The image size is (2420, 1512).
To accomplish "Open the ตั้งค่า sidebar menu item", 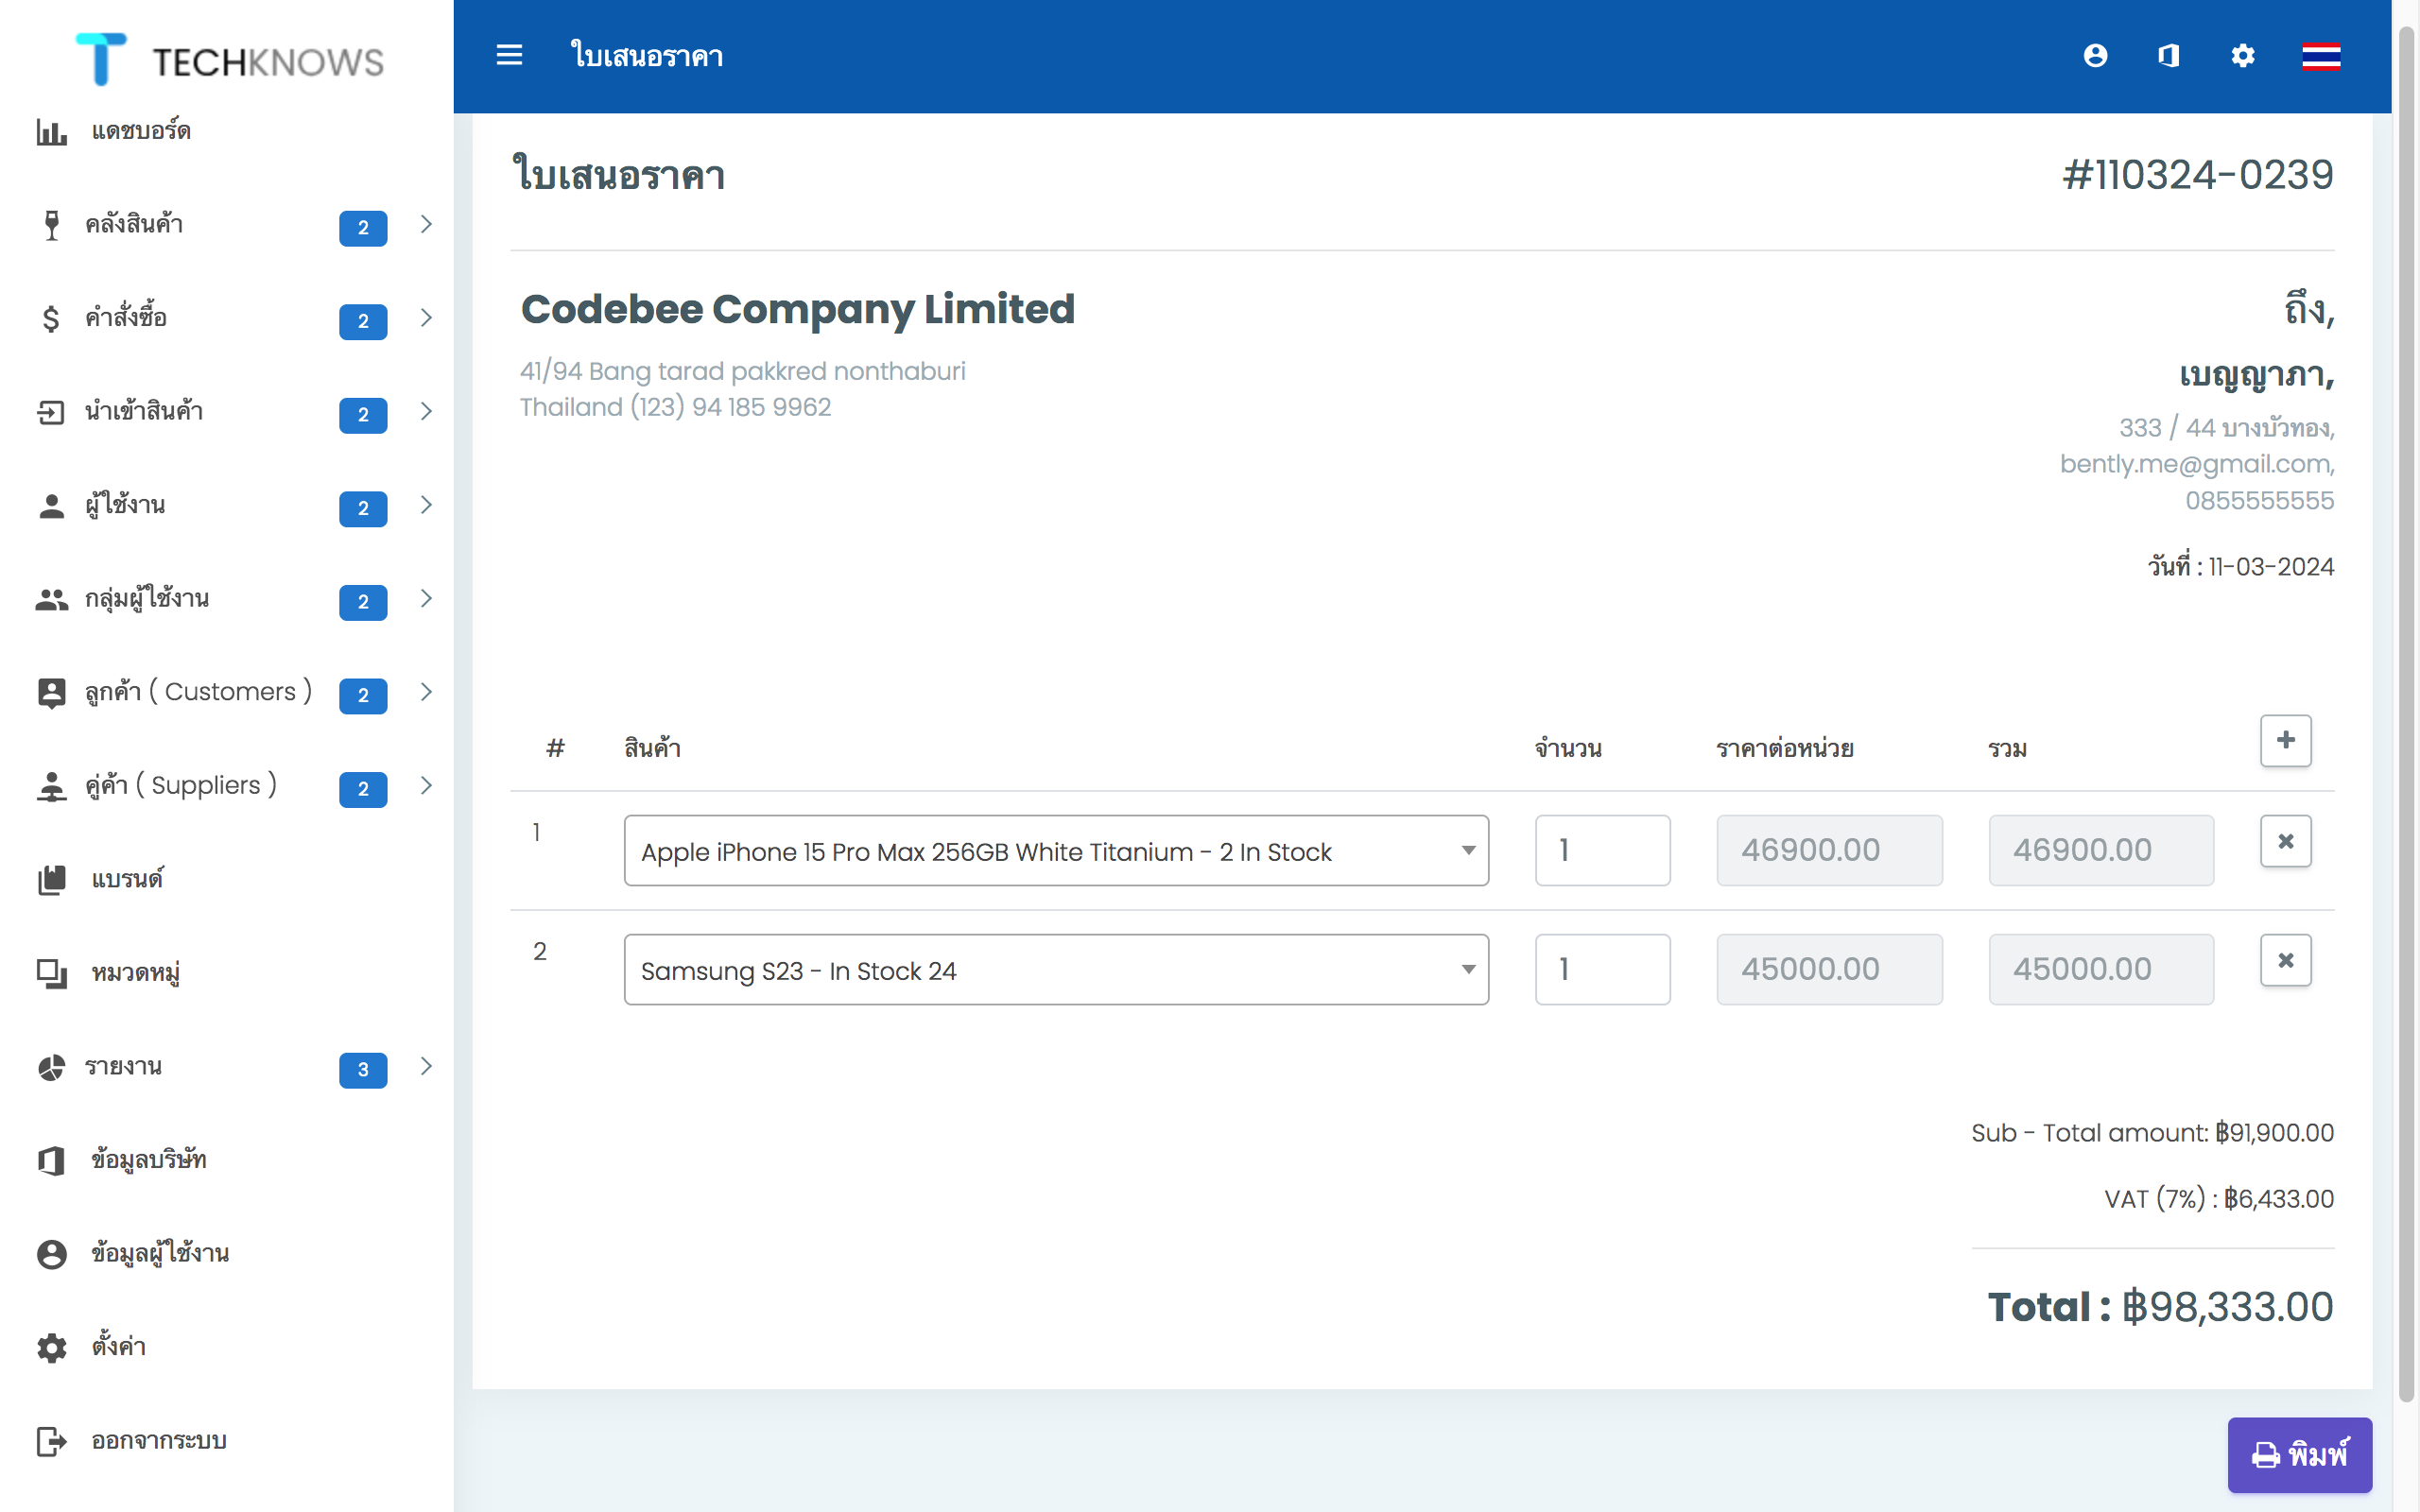I will click(x=118, y=1347).
